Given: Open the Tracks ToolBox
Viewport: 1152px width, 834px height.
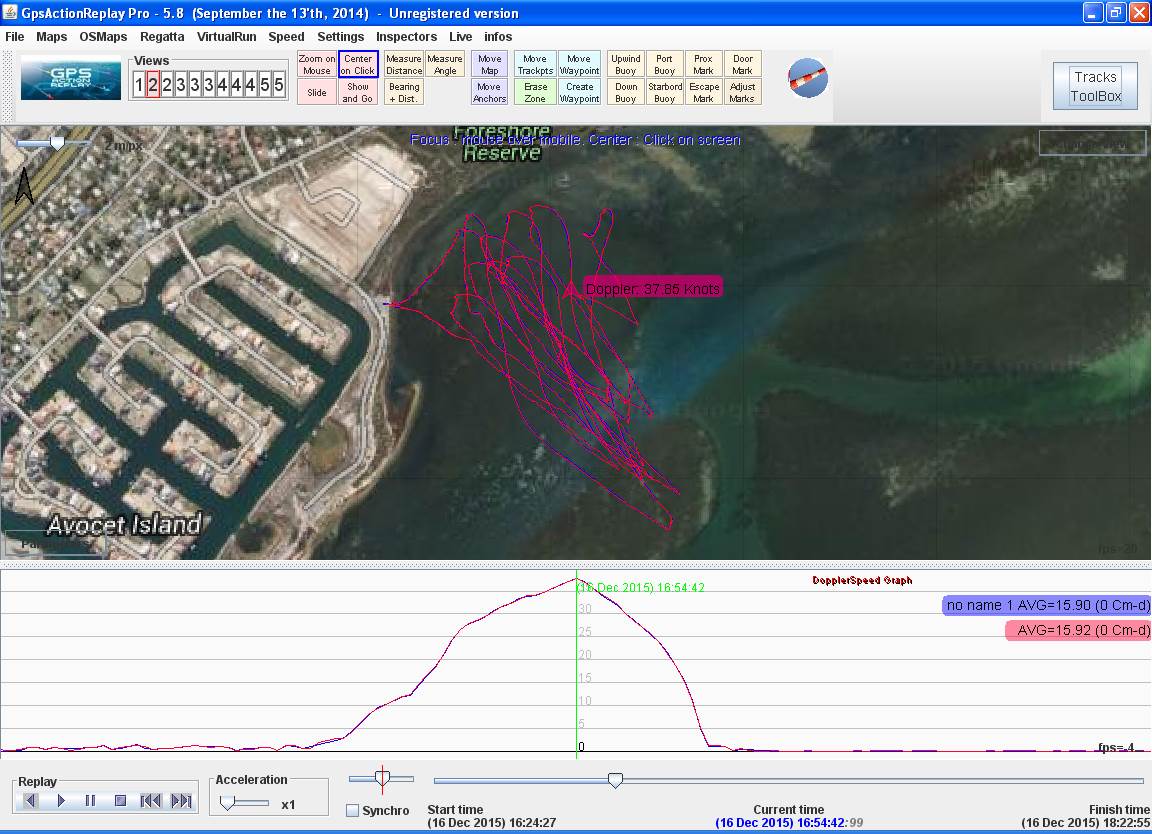Looking at the screenshot, I should point(1095,86).
